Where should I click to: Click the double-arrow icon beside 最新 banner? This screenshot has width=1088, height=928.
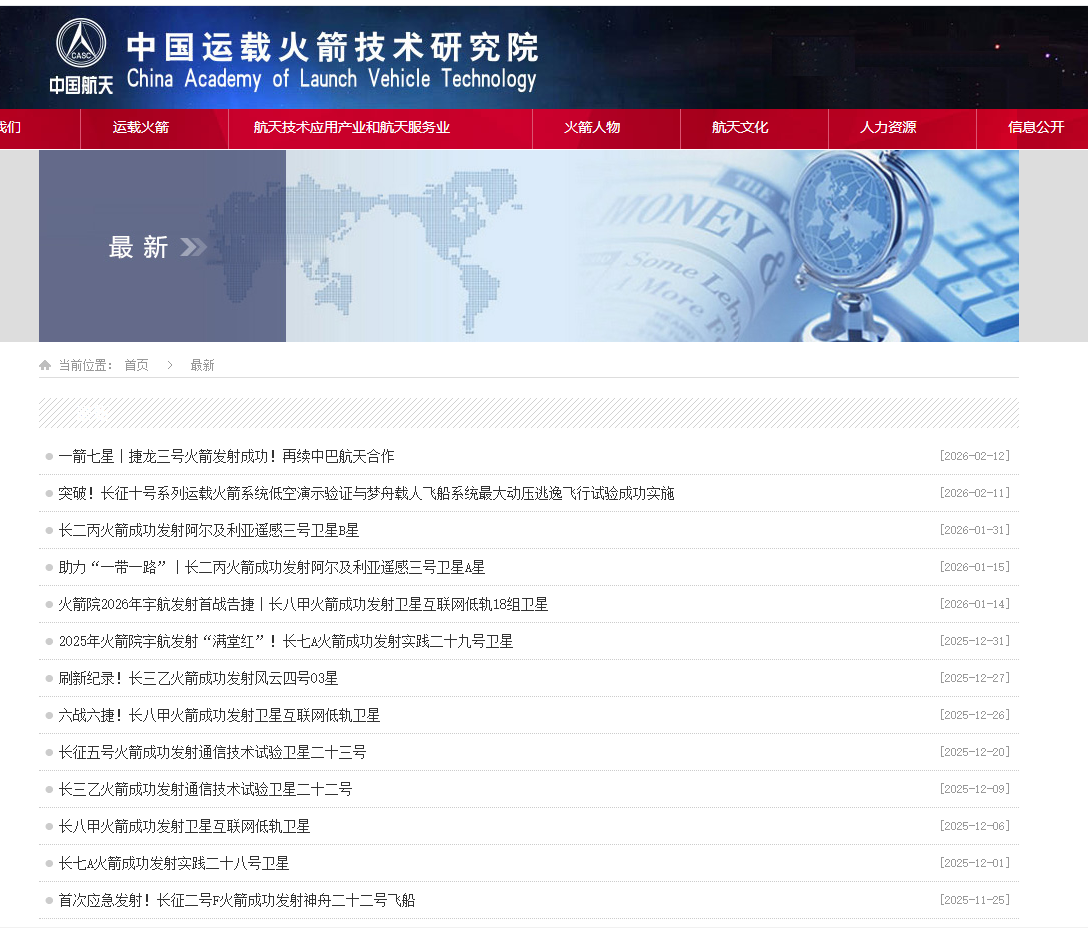(x=194, y=247)
